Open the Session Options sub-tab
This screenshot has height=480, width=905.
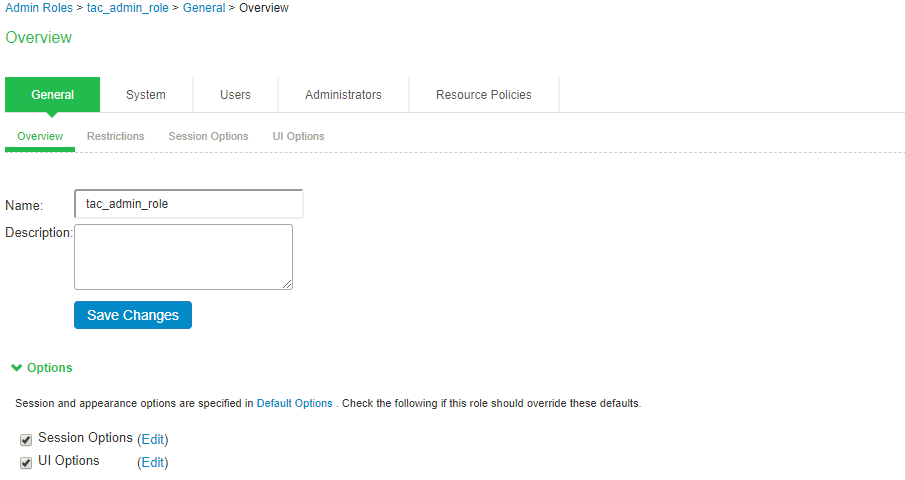click(x=208, y=136)
